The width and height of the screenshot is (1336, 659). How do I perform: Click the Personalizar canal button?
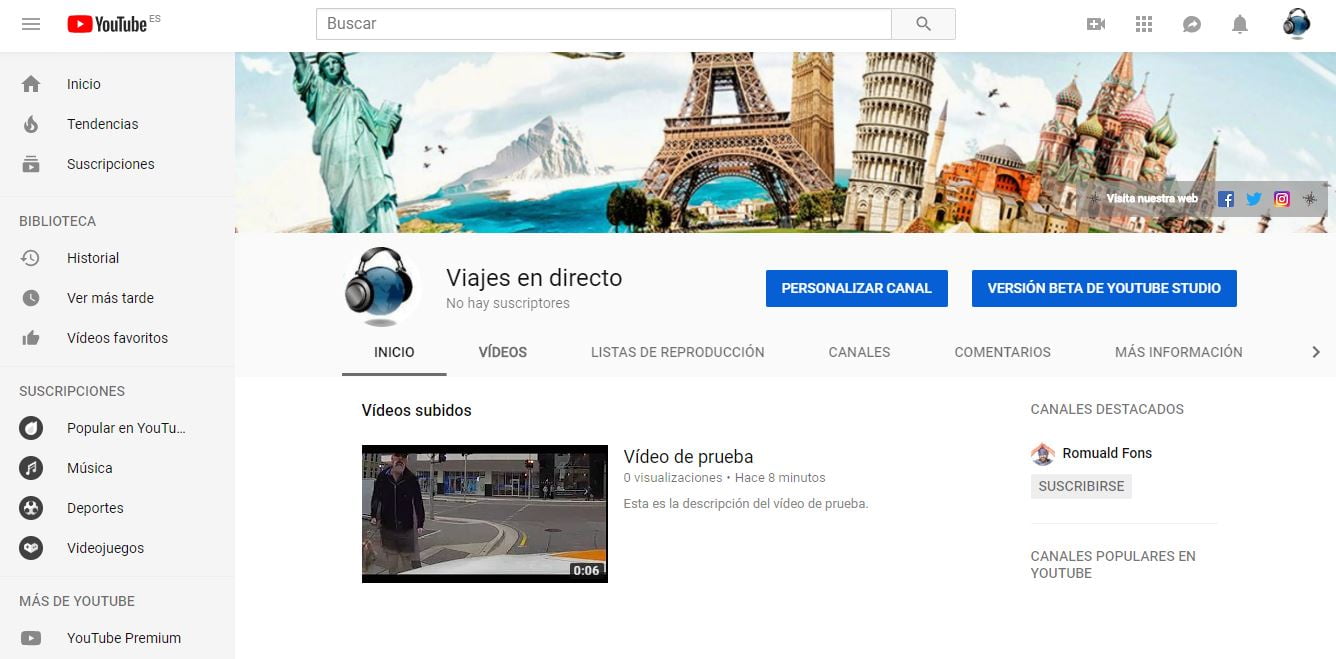click(x=856, y=288)
